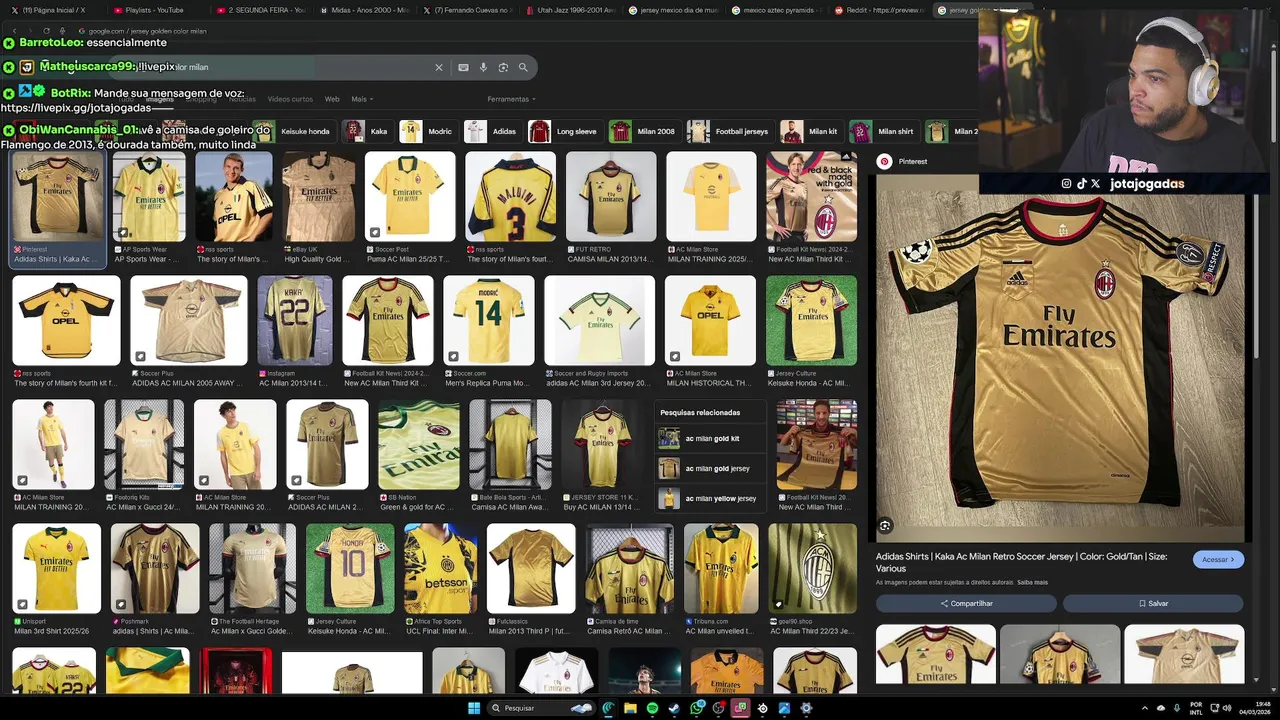Image resolution: width=1280 pixels, height=720 pixels.
Task: Select the Long sleeve filter chip
Action: coord(565,131)
